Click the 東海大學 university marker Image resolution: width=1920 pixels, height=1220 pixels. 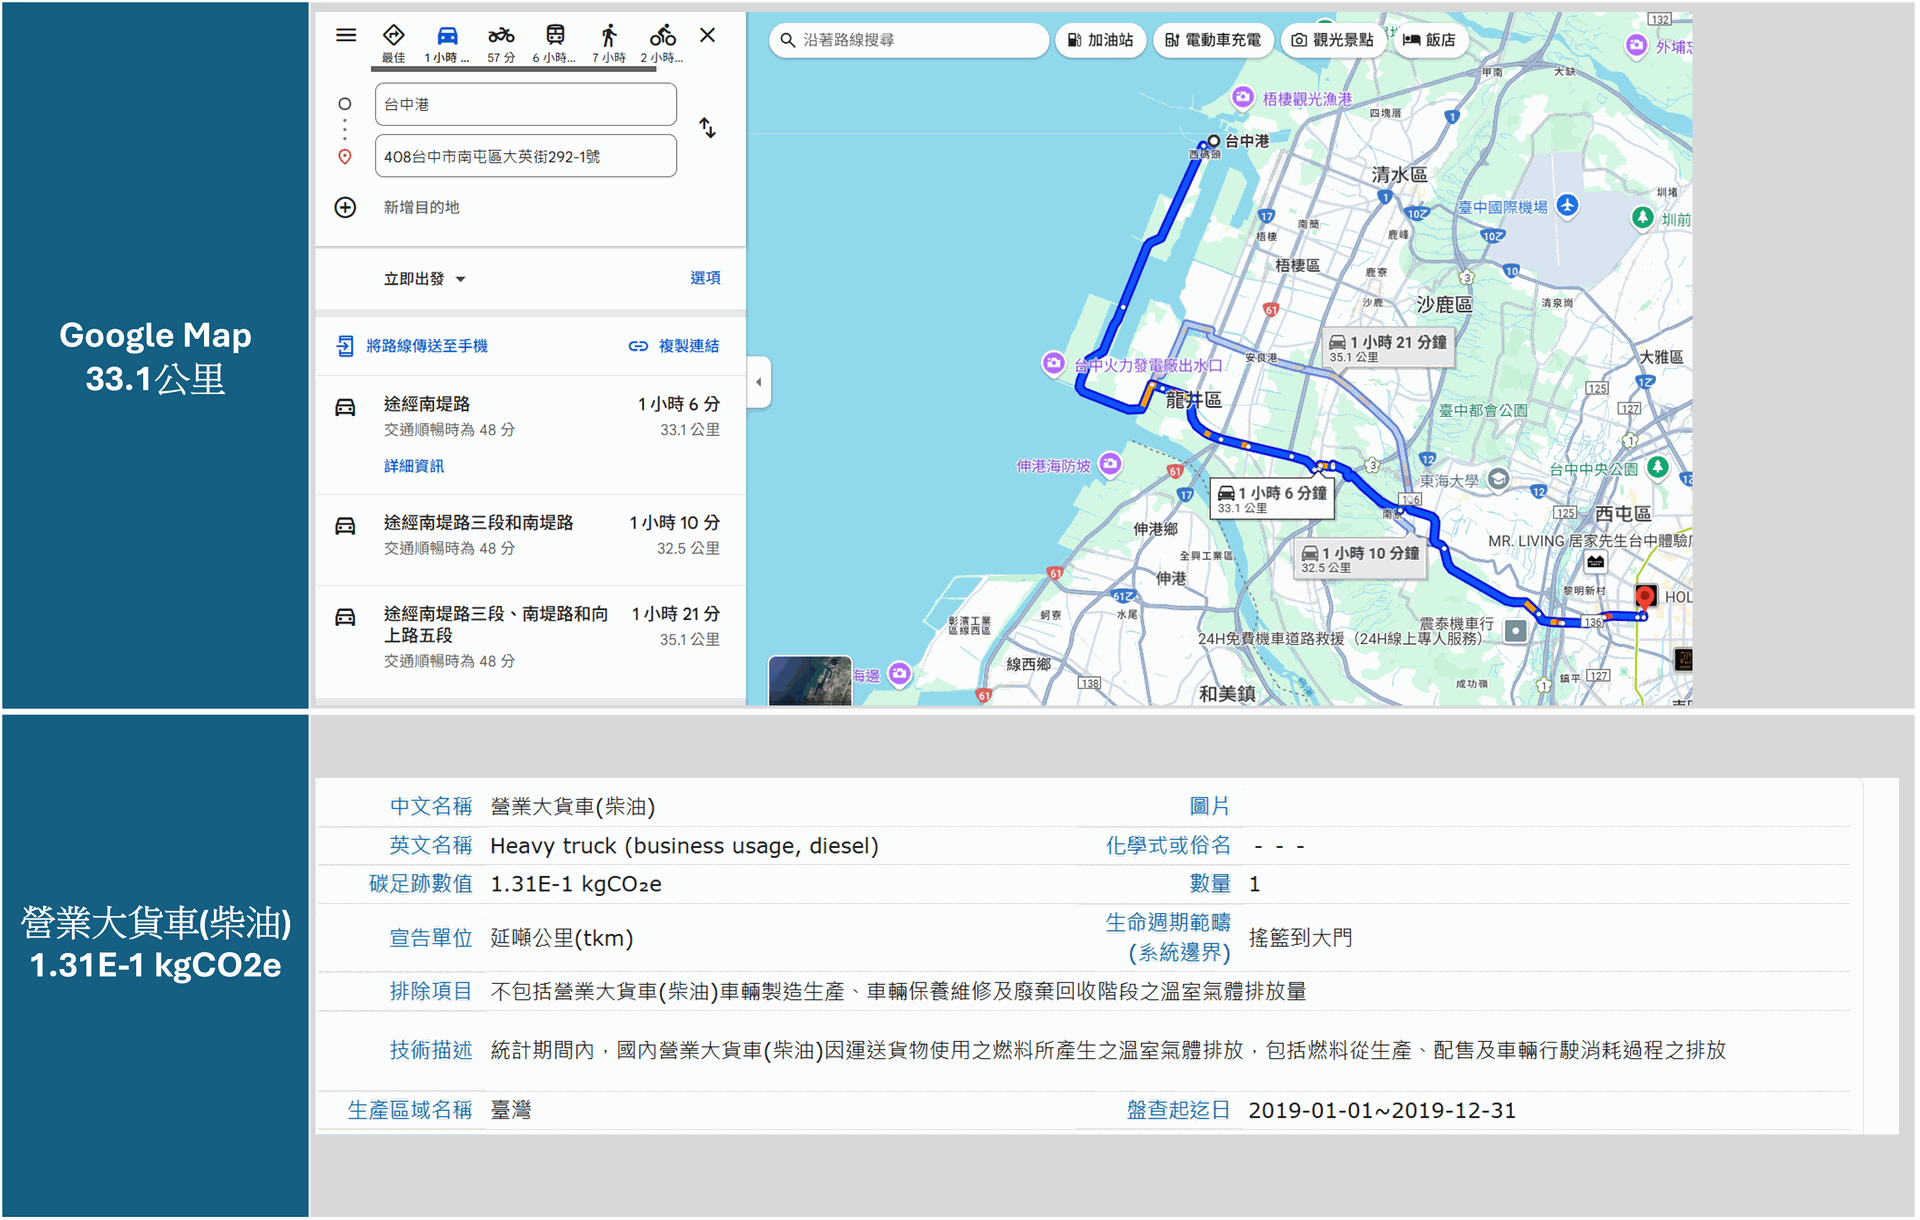(1498, 479)
